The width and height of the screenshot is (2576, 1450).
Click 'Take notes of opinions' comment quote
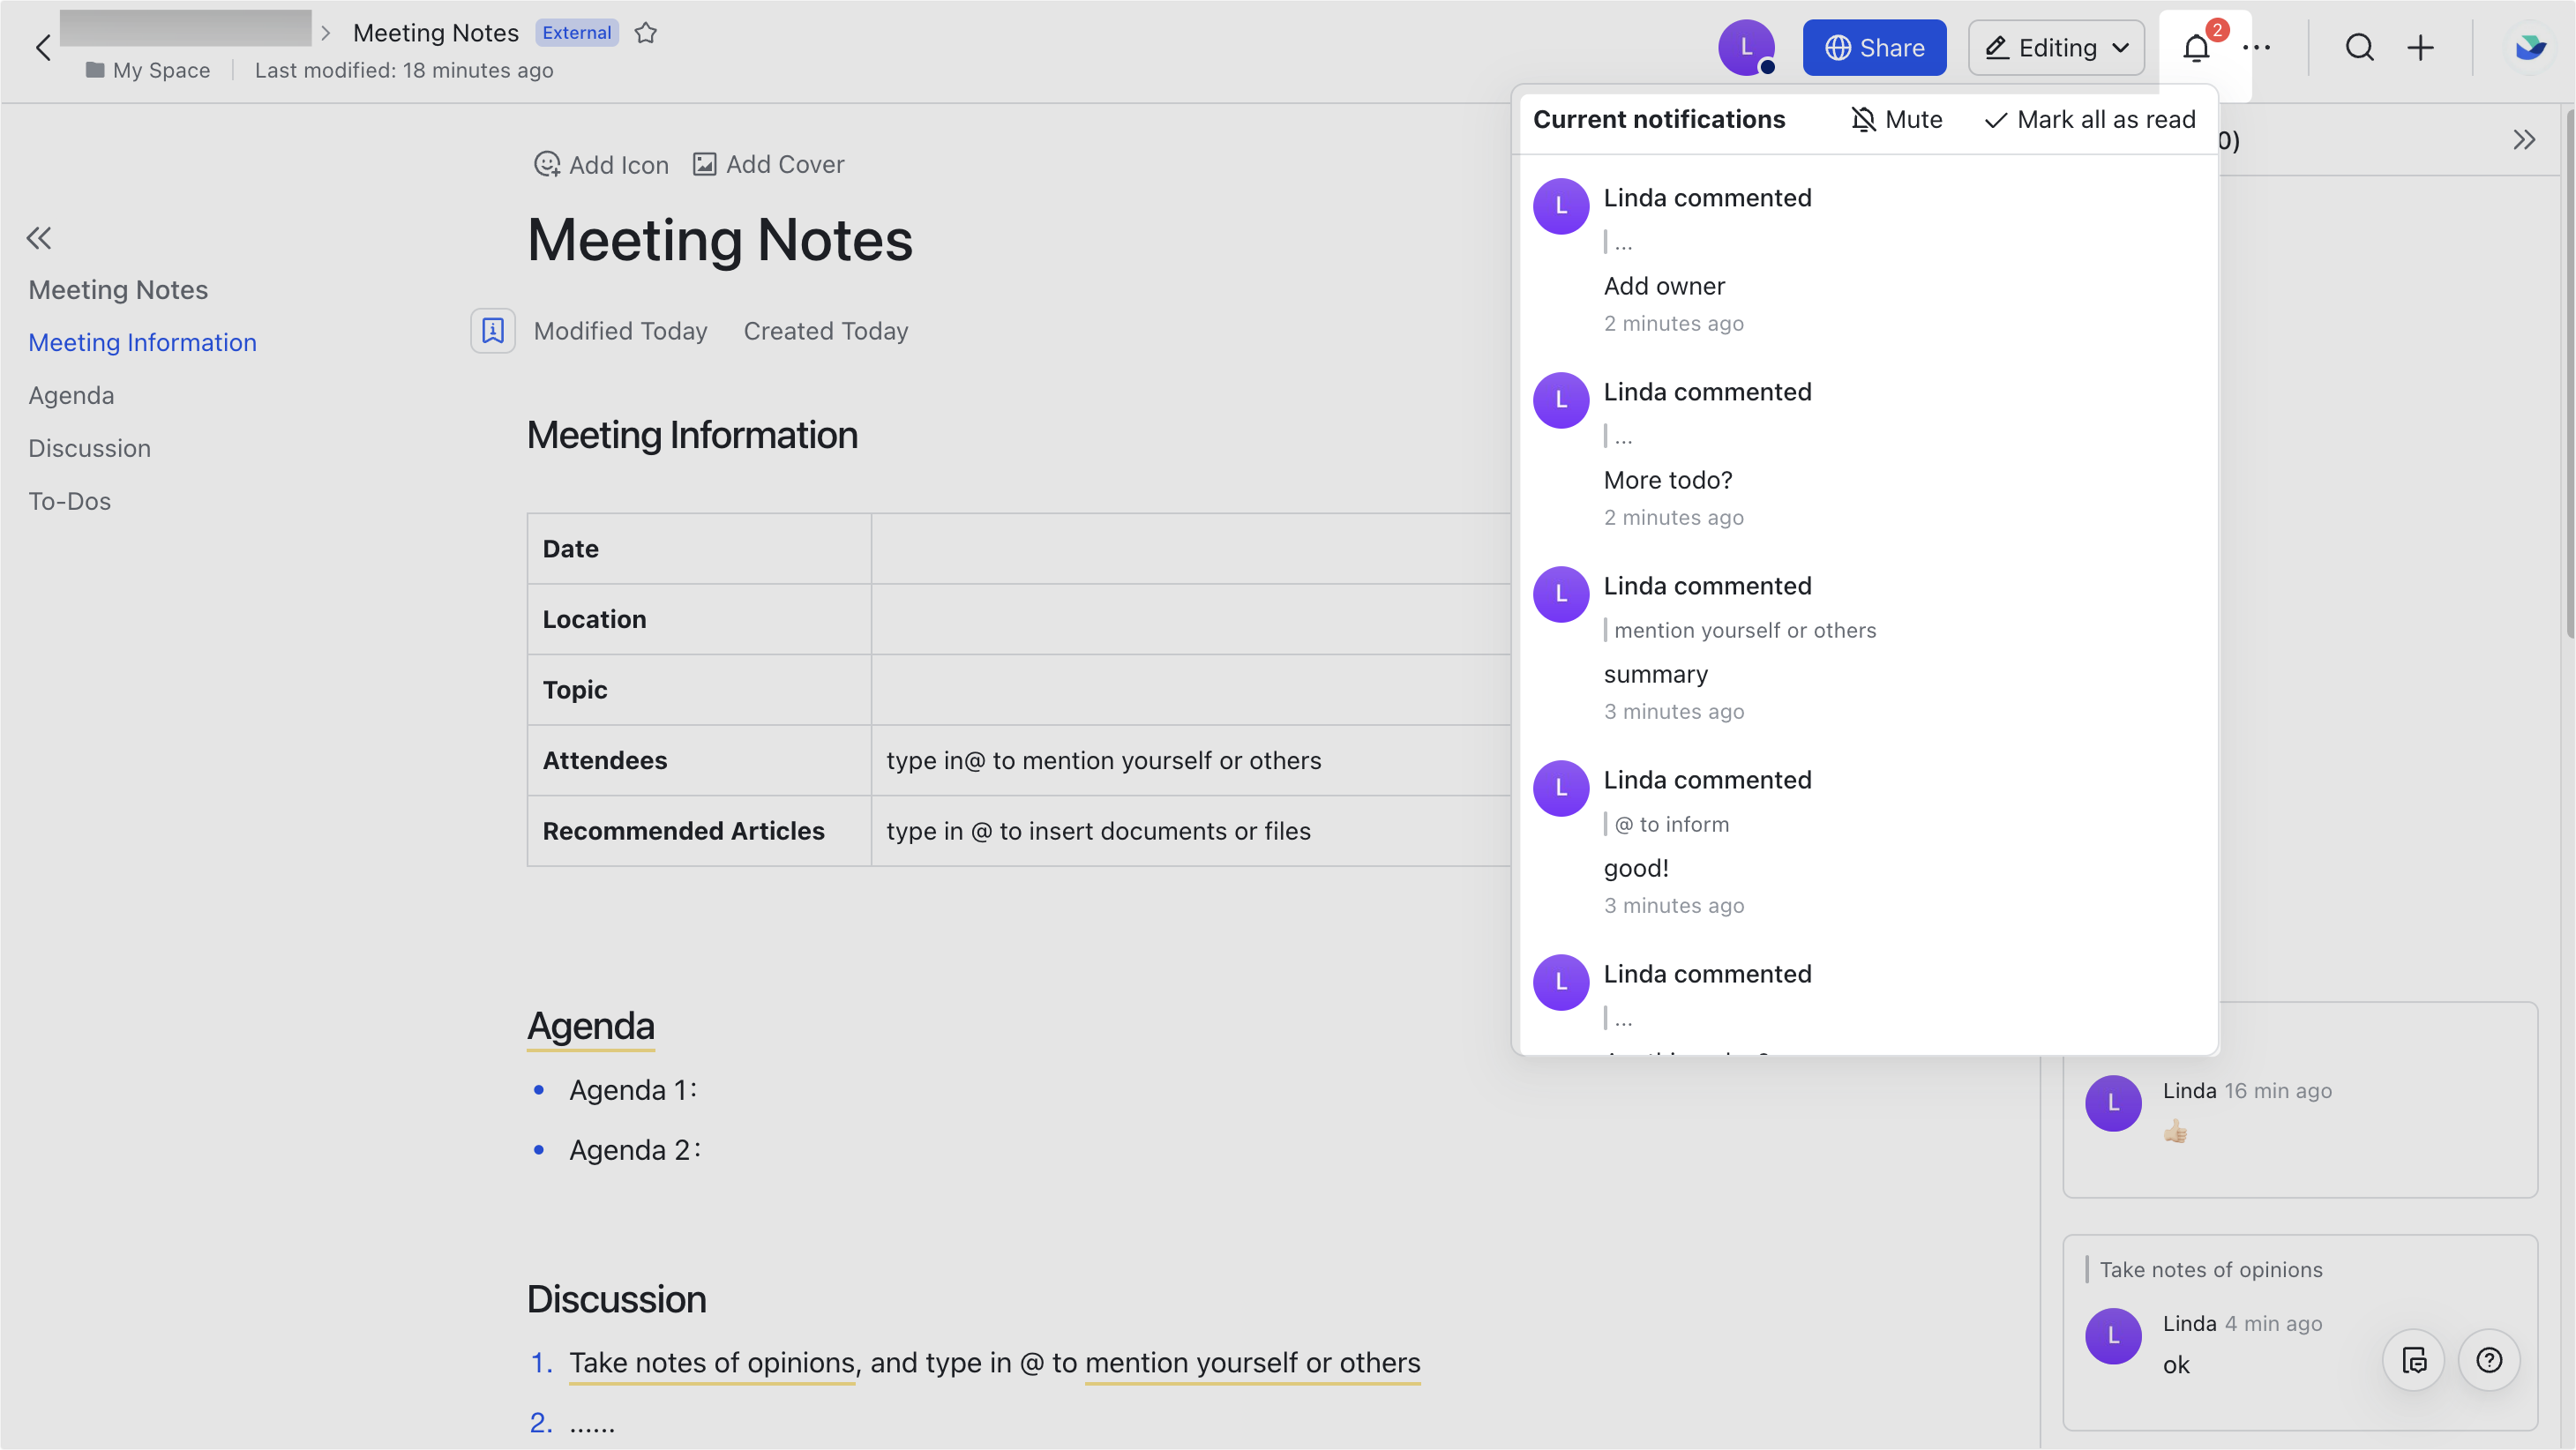2210,1270
